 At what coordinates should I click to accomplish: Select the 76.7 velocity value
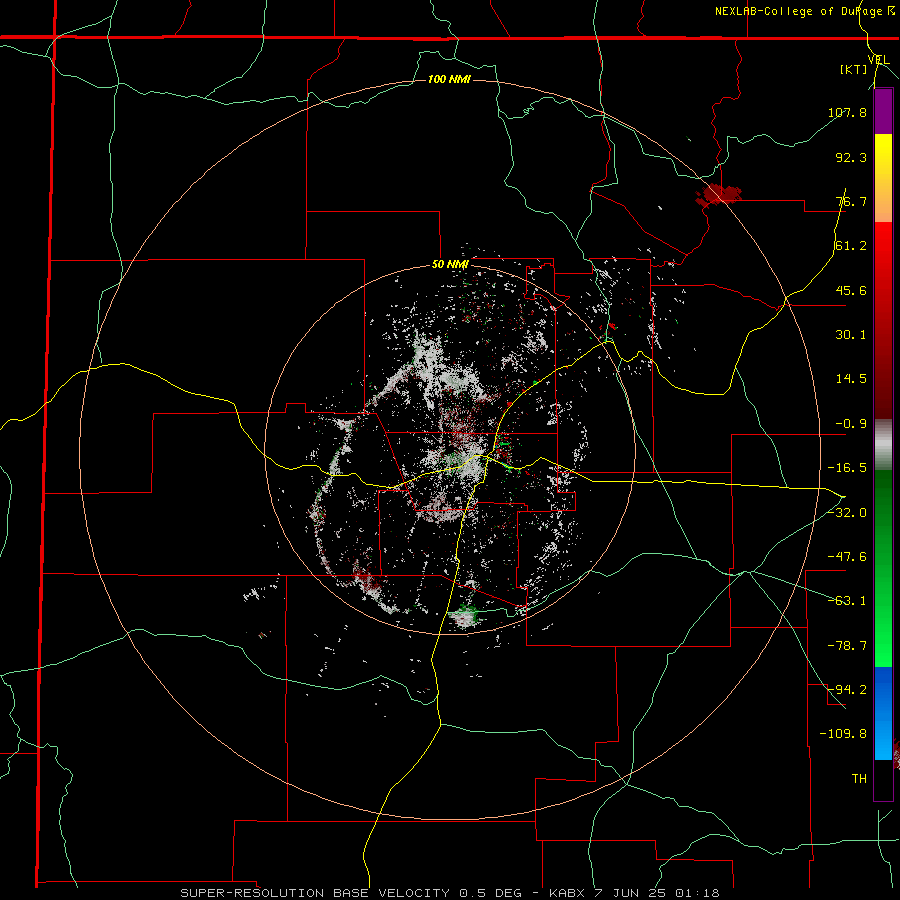(851, 201)
